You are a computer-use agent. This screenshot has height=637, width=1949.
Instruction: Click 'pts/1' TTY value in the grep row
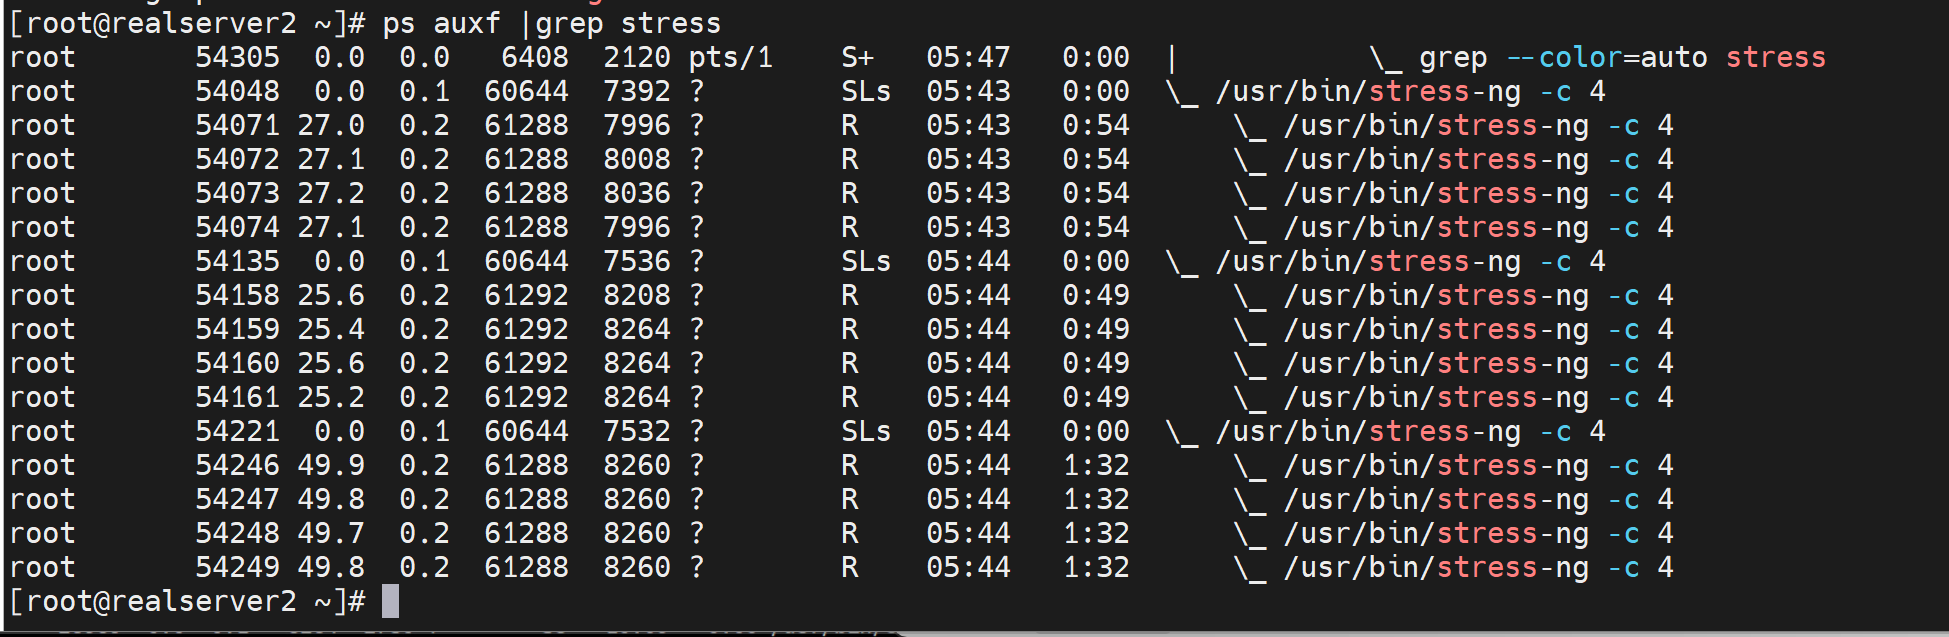(730, 57)
